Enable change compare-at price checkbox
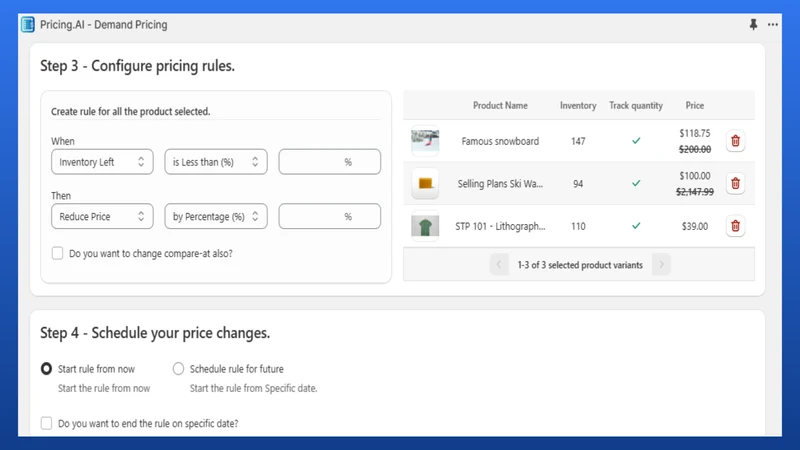The width and height of the screenshot is (800, 450). click(x=58, y=253)
